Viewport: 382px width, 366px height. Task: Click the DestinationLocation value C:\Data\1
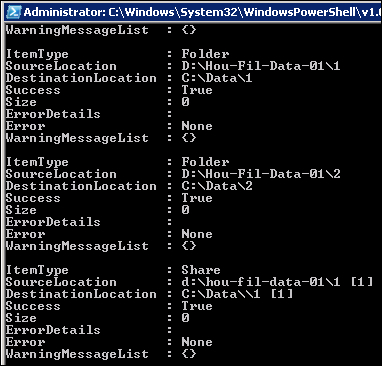(217, 78)
